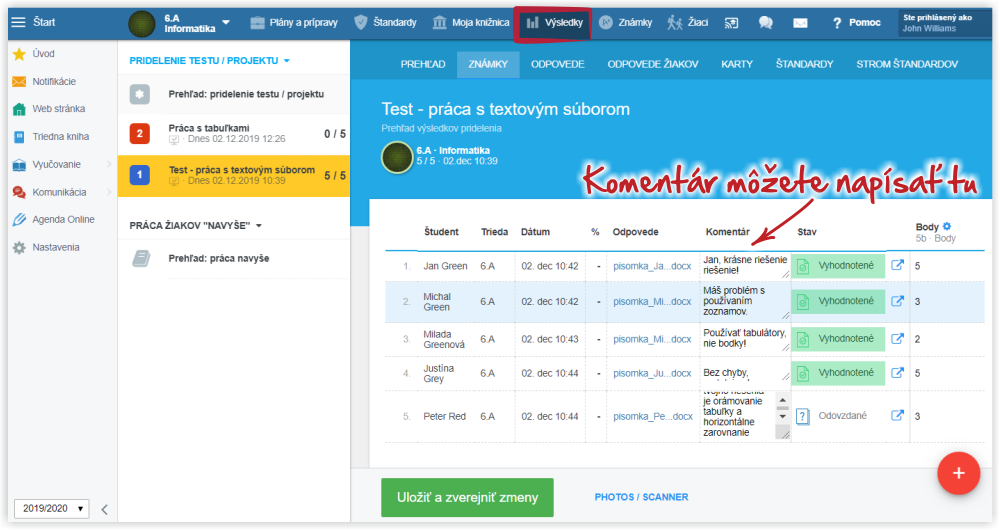Open Notifikácie in the left sidebar
1000x530 pixels.
pyautogui.click(x=54, y=81)
